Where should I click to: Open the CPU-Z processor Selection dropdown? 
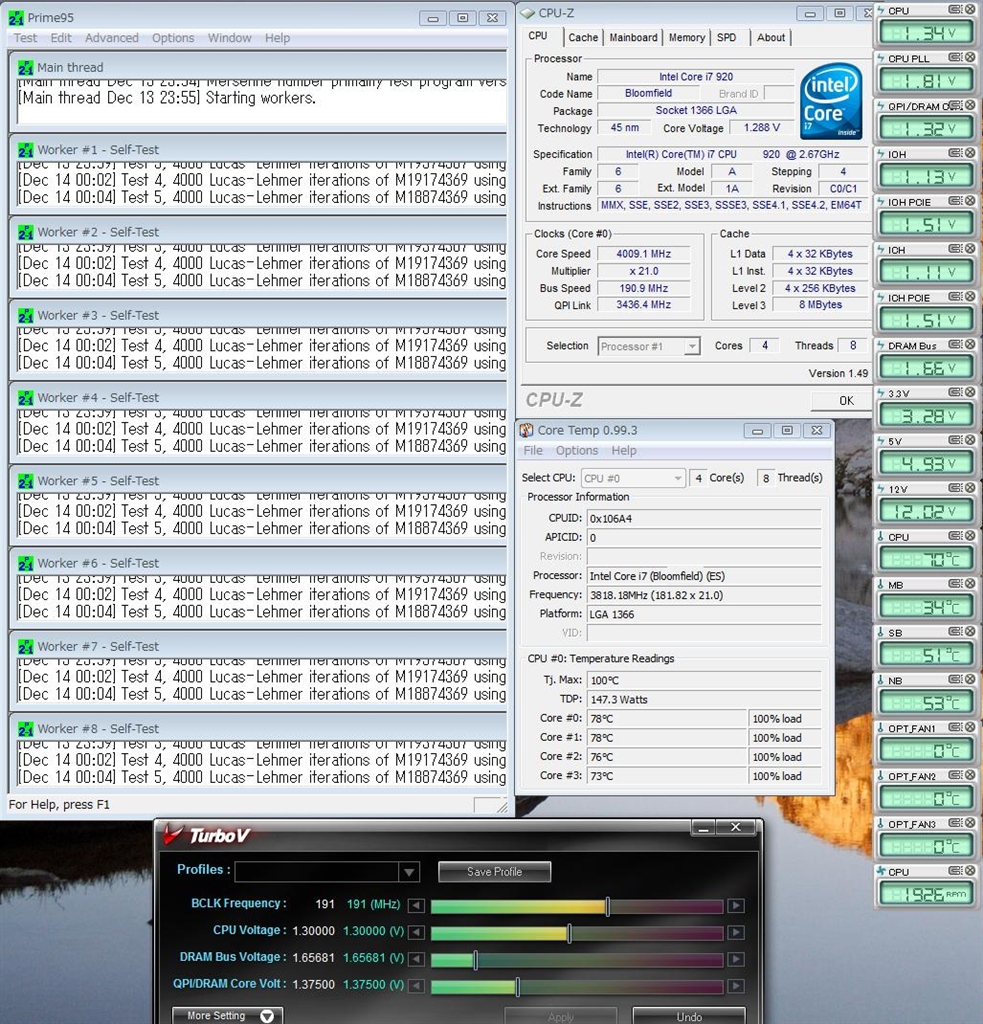pyautogui.click(x=691, y=346)
